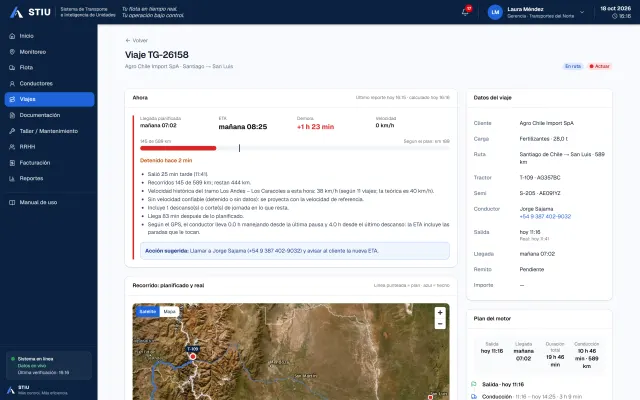Open Conductores via its person icon

click(x=12, y=84)
